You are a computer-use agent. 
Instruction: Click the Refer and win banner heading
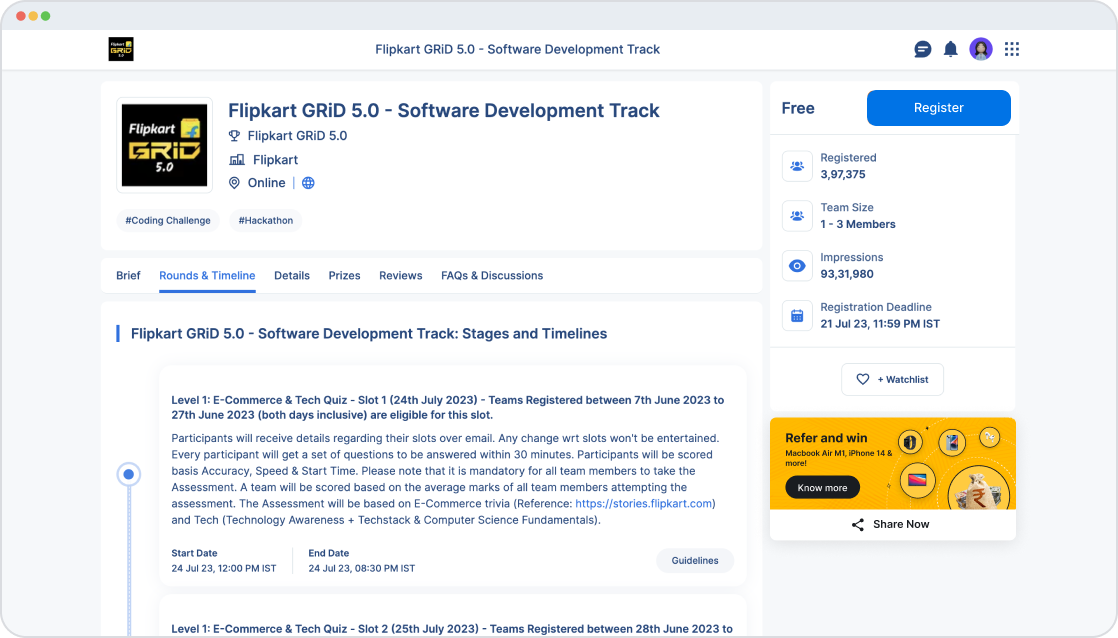[826, 438]
